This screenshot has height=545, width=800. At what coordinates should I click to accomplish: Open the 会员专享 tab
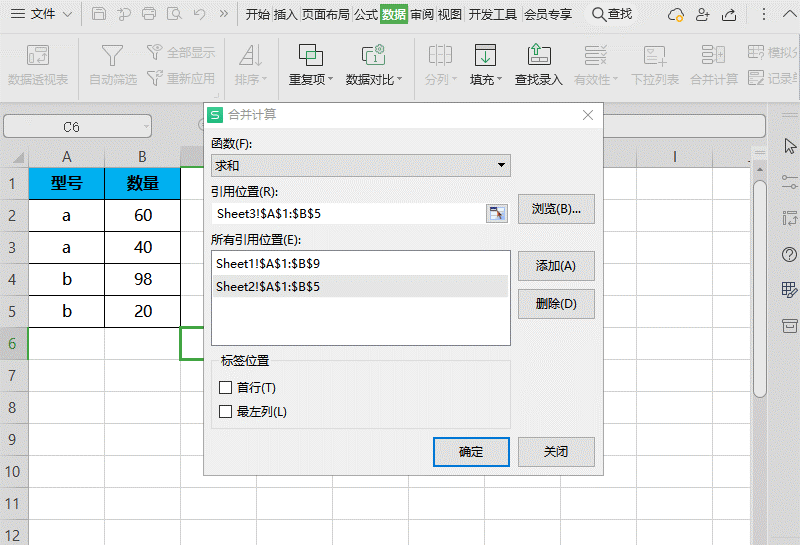click(548, 14)
